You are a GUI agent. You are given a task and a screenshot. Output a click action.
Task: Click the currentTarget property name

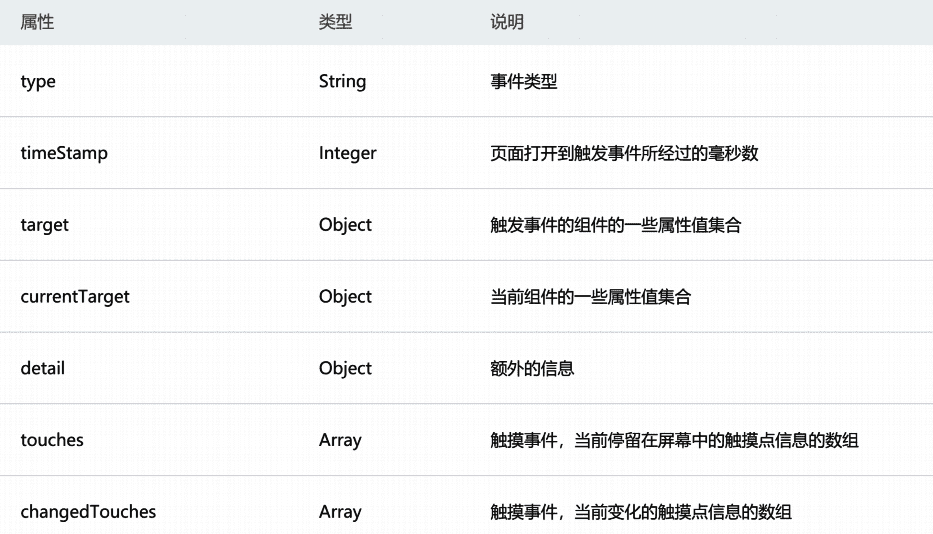[x=75, y=296]
